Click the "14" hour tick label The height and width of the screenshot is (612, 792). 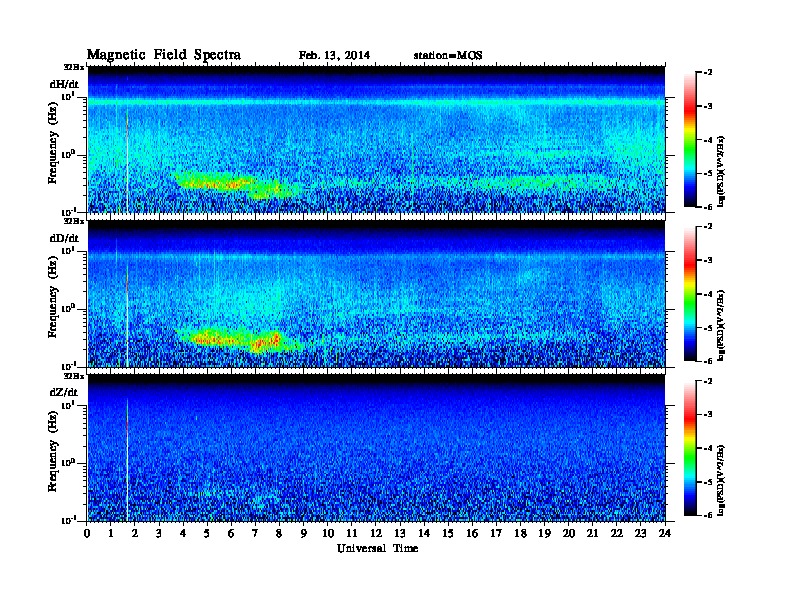coord(424,533)
